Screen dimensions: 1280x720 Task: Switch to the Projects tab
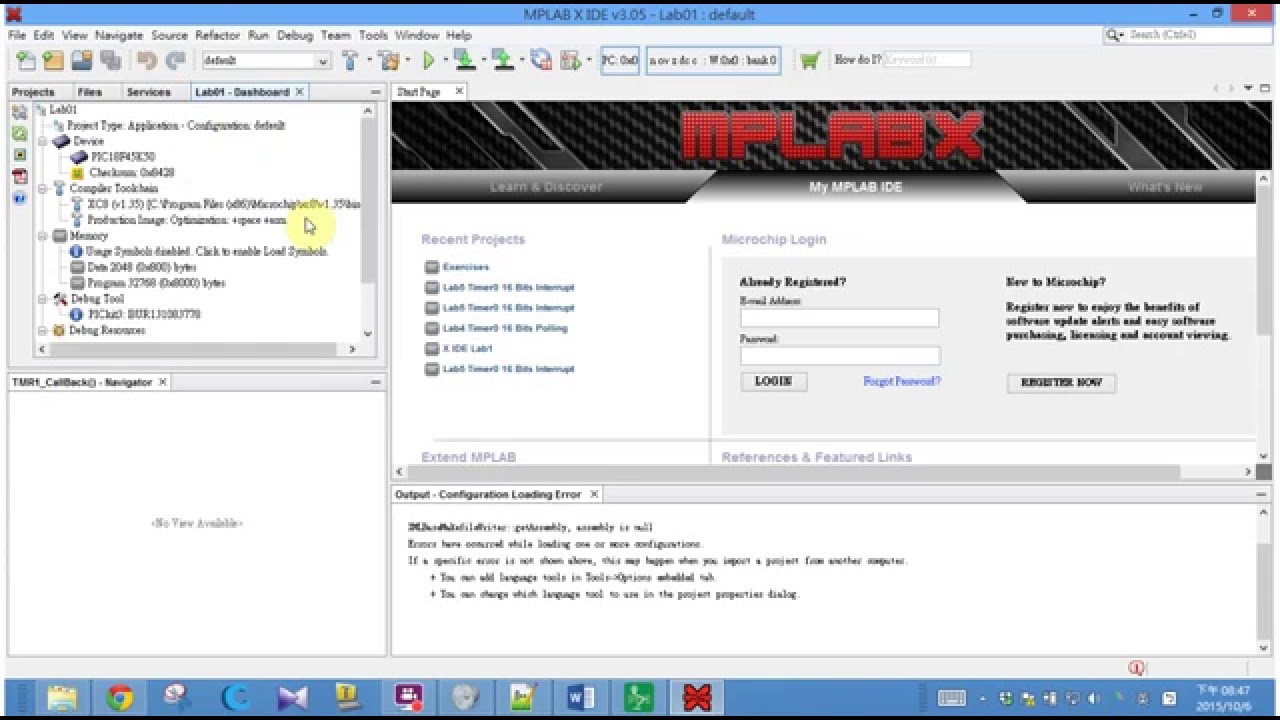(33, 92)
